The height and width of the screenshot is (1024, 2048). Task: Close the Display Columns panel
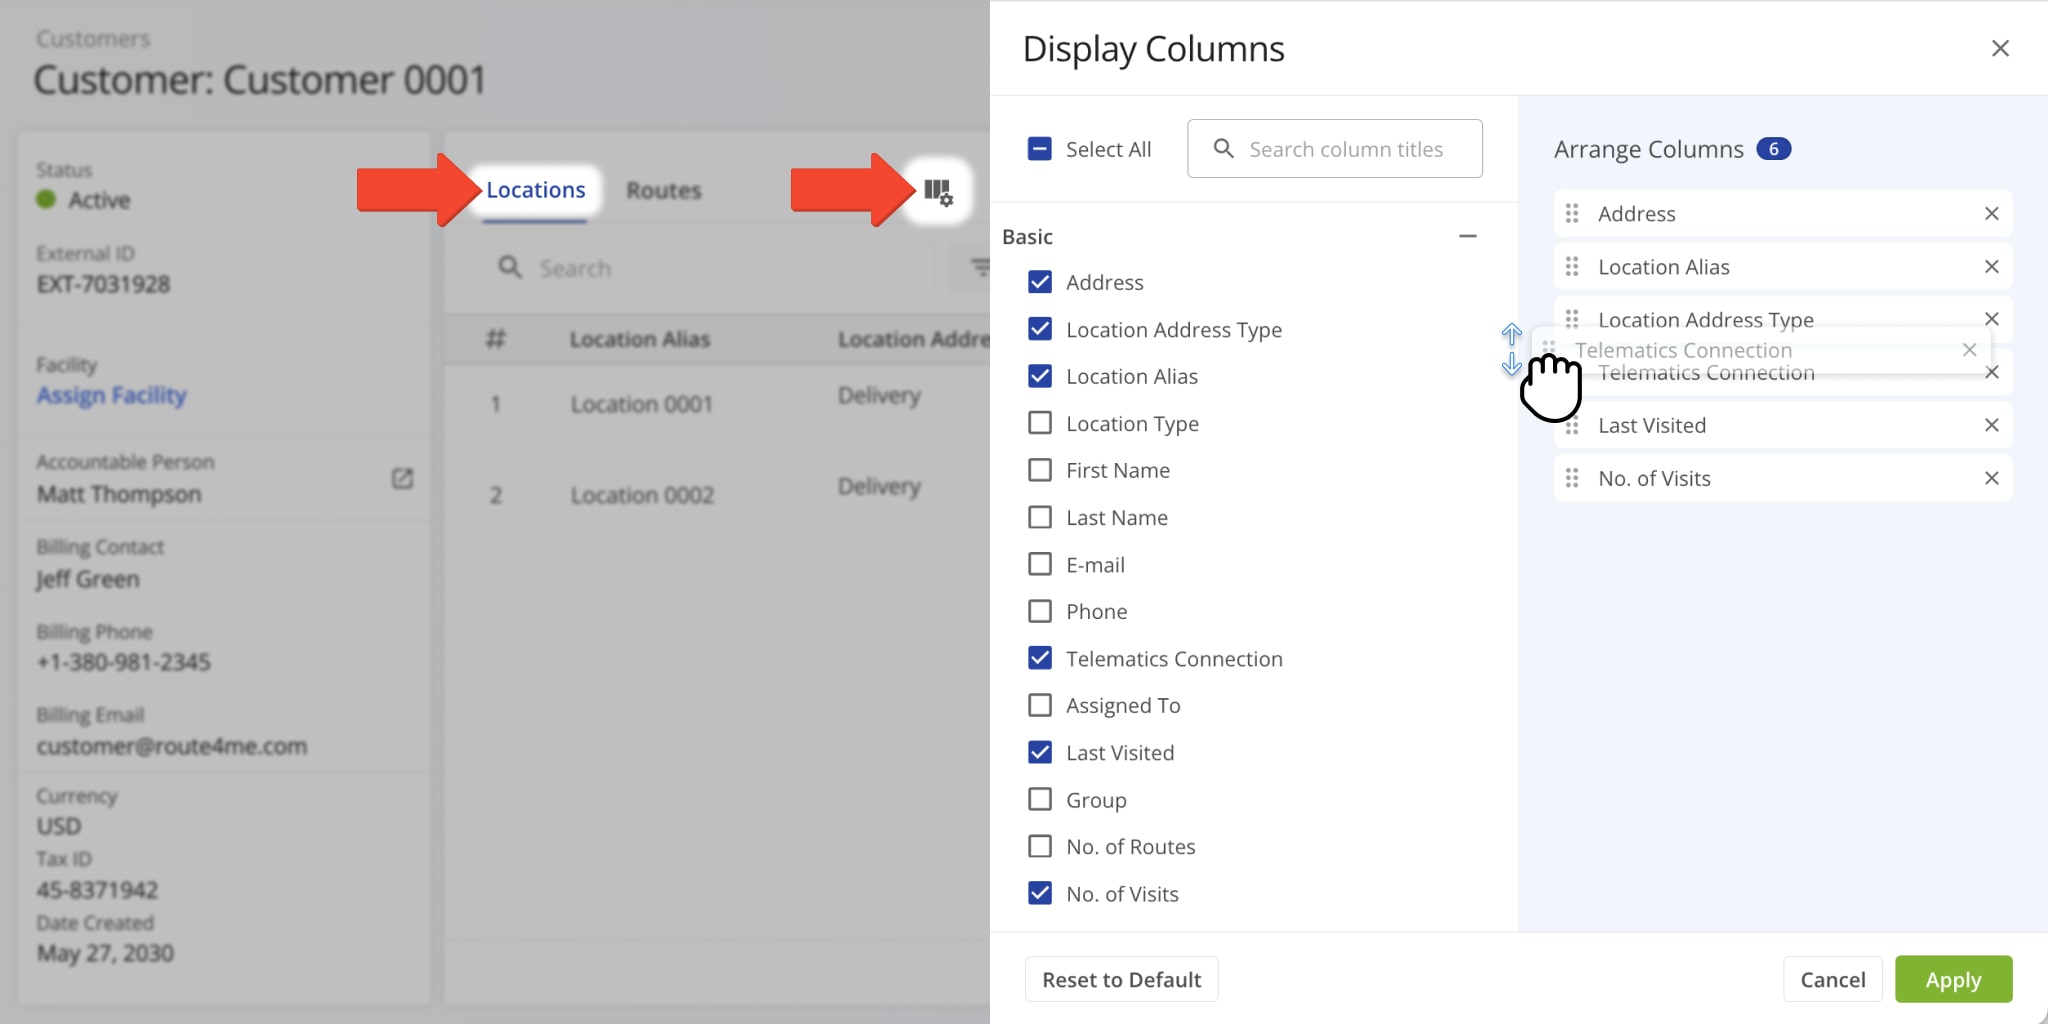point(2000,48)
